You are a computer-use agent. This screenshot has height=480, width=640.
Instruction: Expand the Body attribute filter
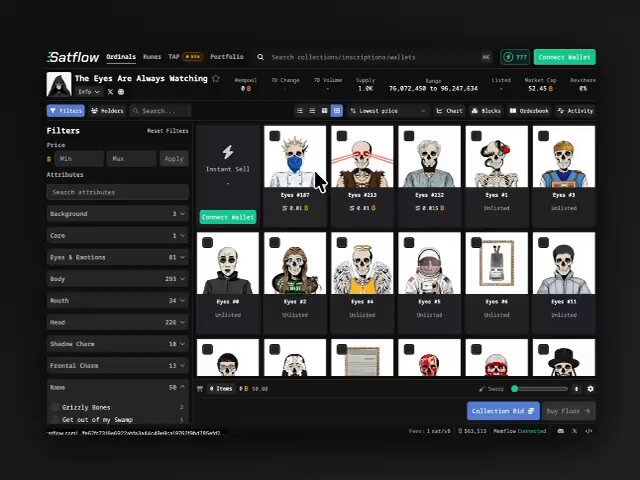[118, 279]
